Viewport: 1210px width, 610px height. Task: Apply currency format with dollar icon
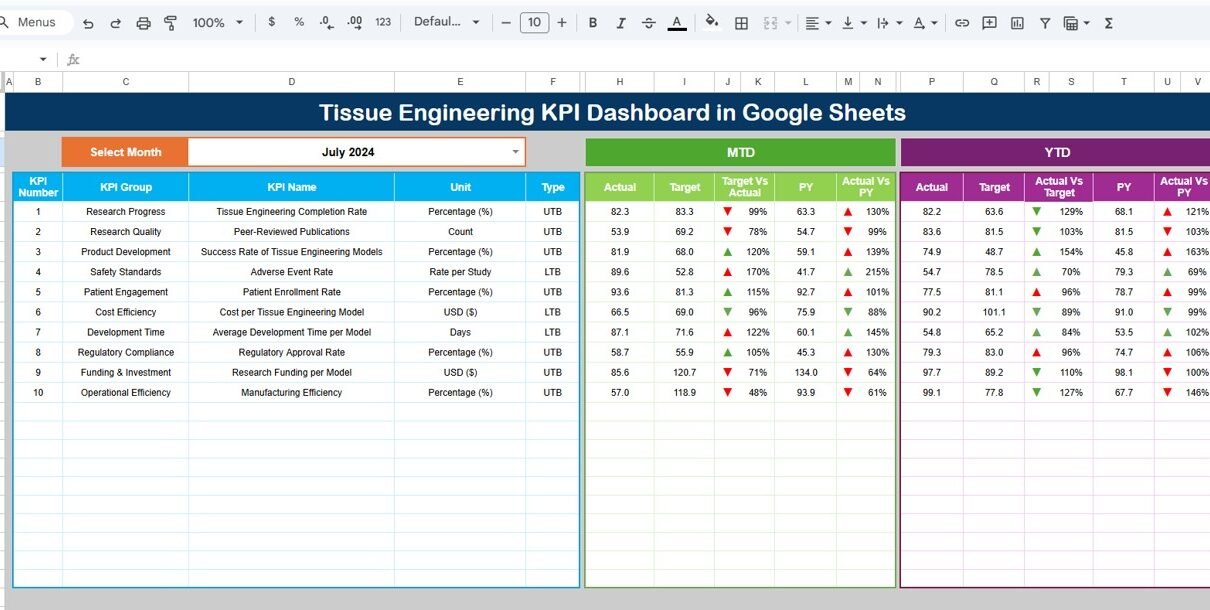pyautogui.click(x=271, y=22)
